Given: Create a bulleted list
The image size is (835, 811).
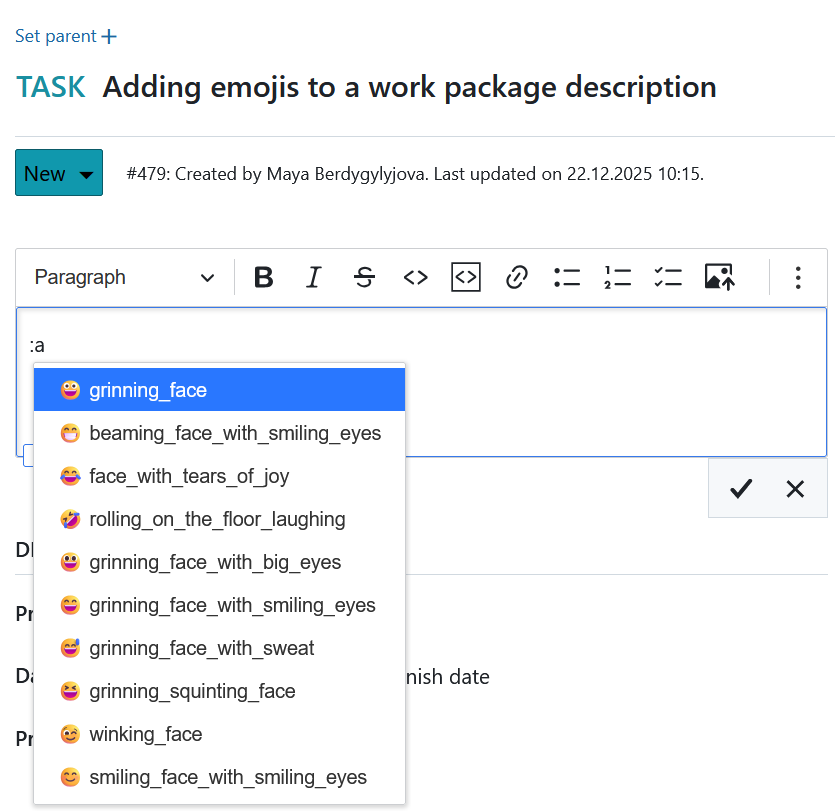Looking at the screenshot, I should tap(567, 277).
